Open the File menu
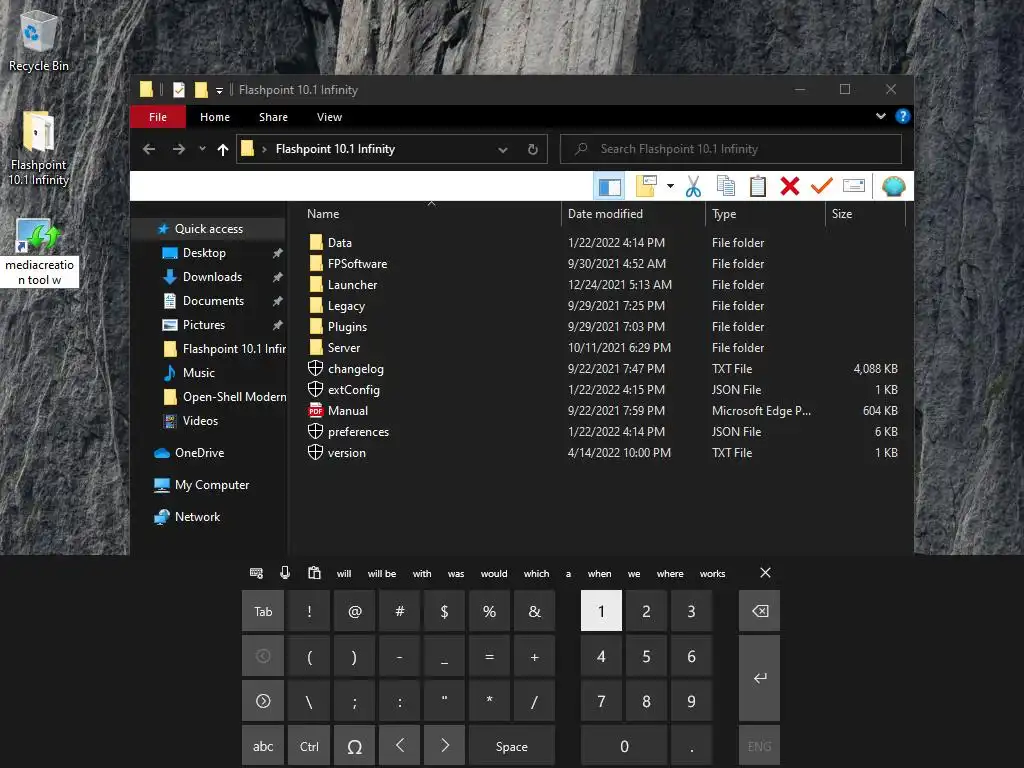 tap(157, 117)
